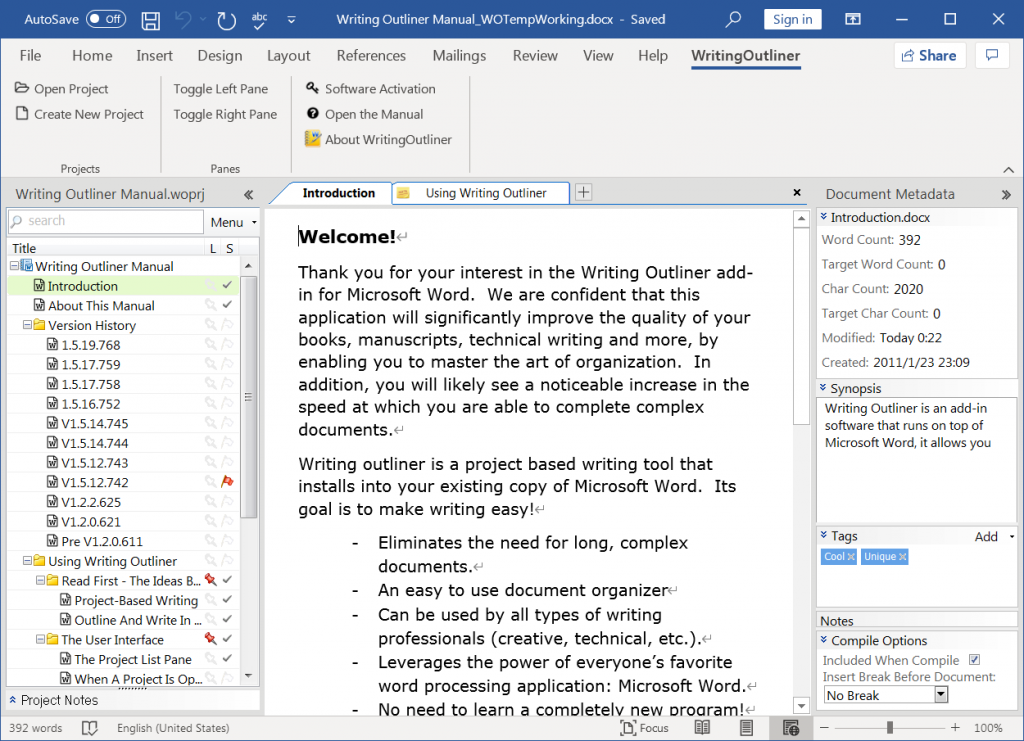Toggle status checkmark on The Project List Pane row
1024x741 pixels.
[227, 658]
